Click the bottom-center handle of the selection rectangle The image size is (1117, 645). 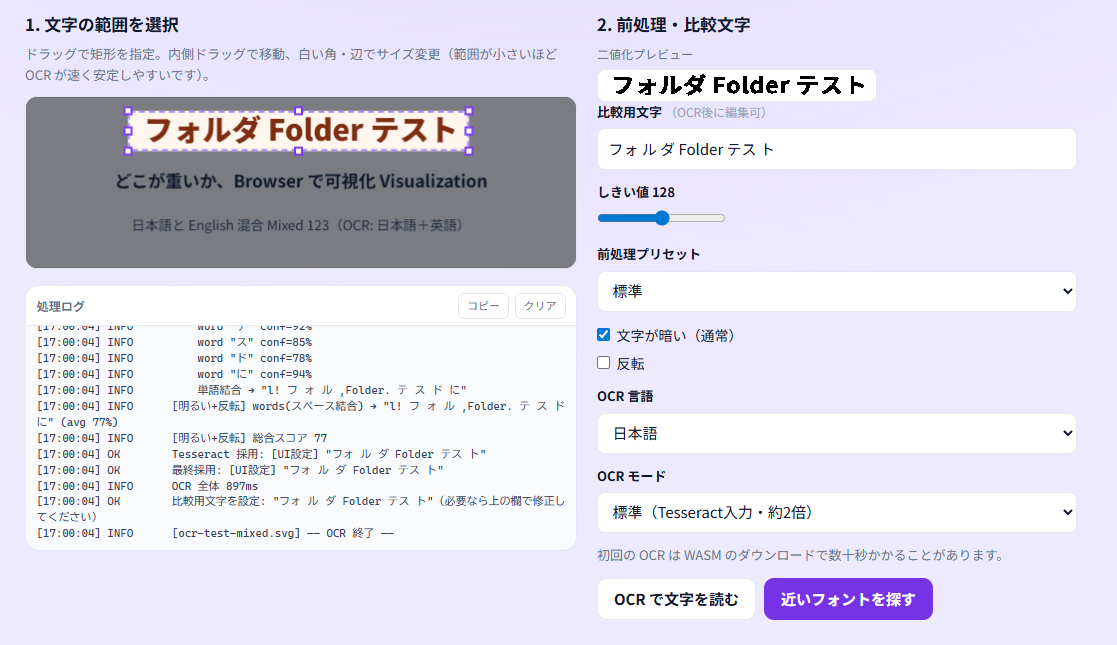[298, 151]
